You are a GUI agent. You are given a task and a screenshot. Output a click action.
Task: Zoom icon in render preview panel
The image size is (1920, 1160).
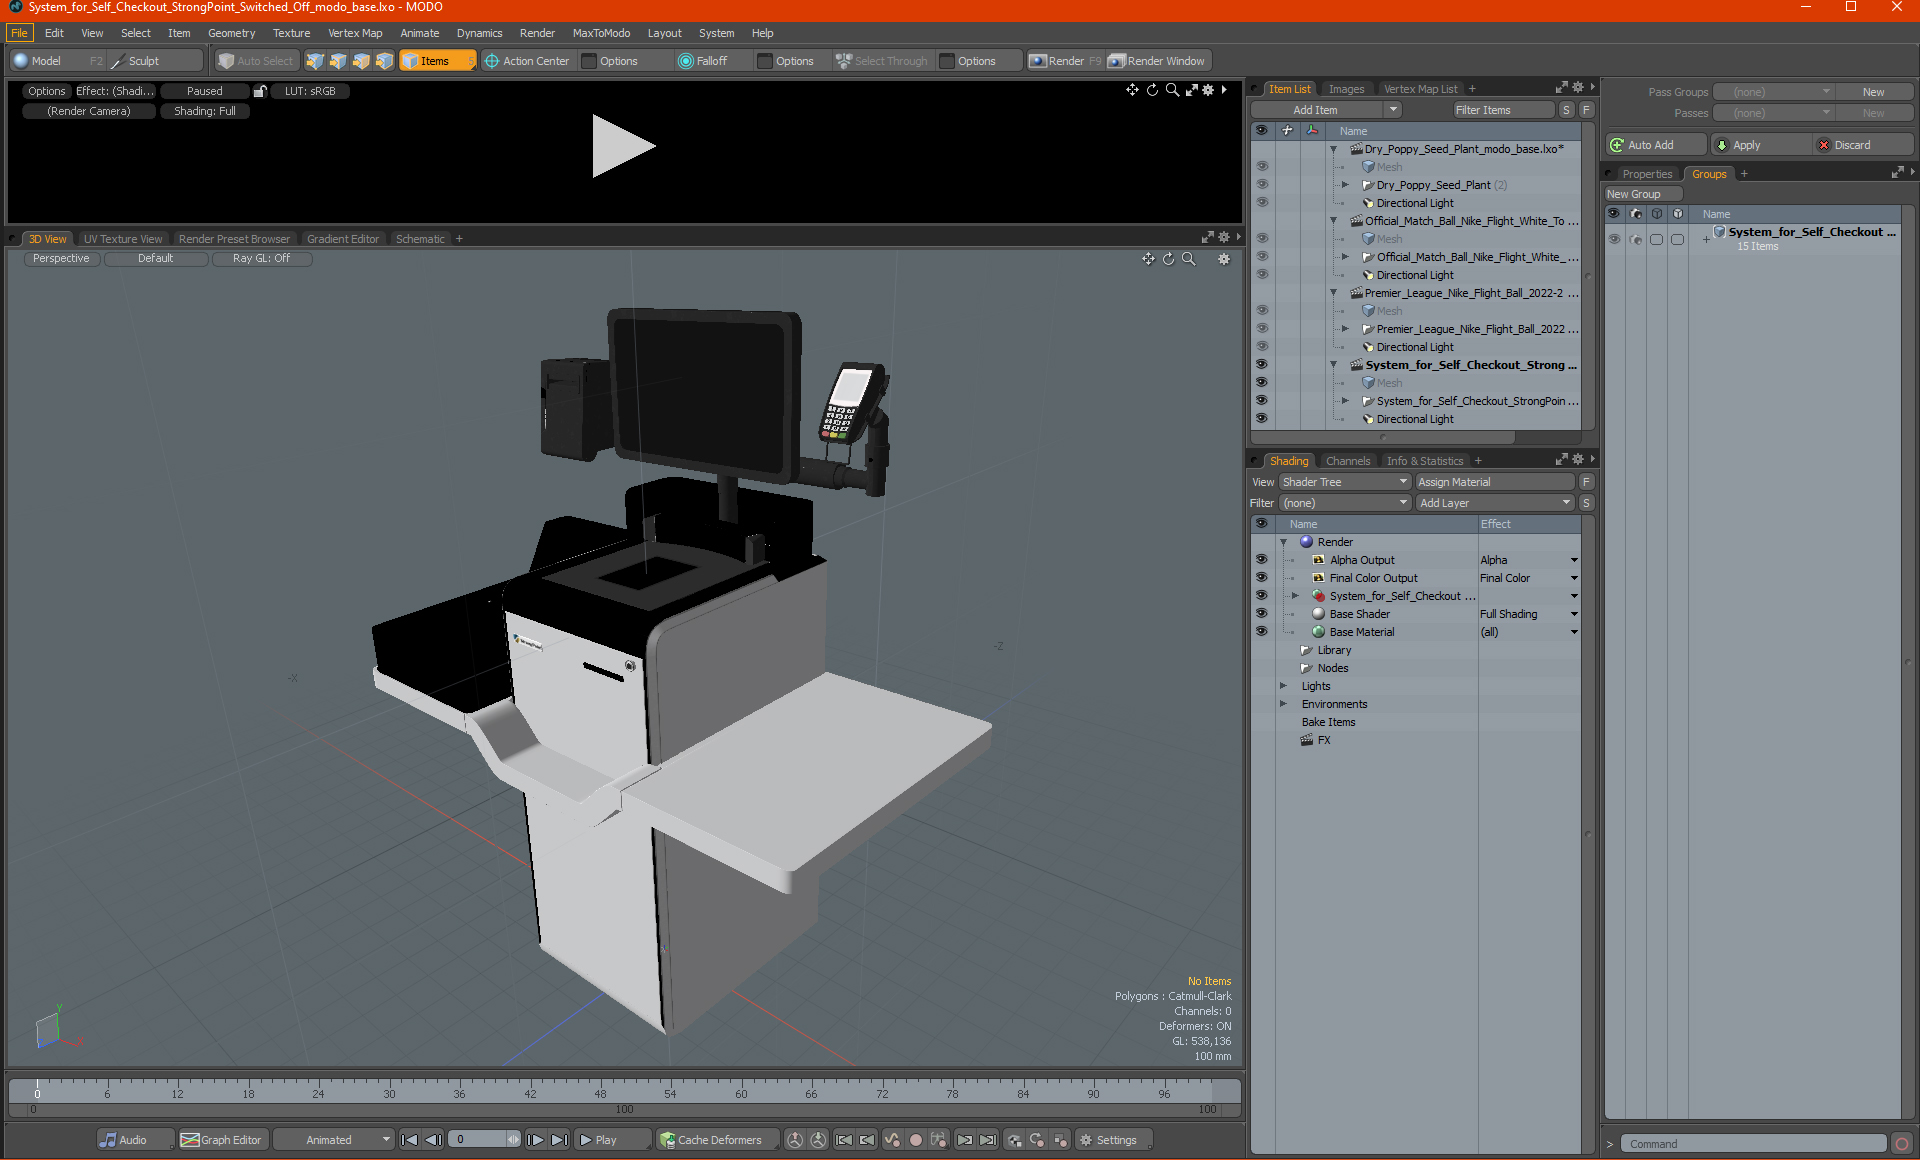pyautogui.click(x=1172, y=90)
